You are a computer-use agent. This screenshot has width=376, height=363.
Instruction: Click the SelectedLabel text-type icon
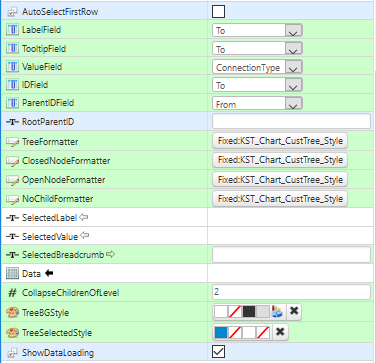tap(12, 218)
